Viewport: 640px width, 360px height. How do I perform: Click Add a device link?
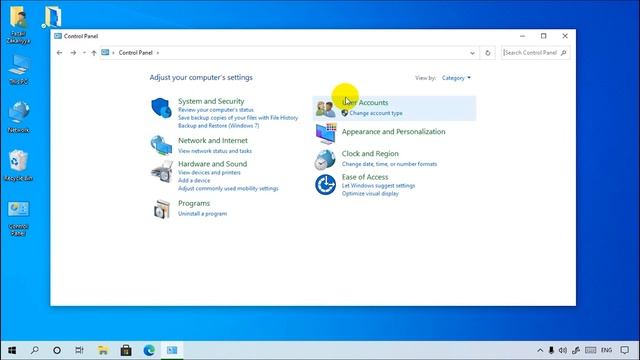194,180
